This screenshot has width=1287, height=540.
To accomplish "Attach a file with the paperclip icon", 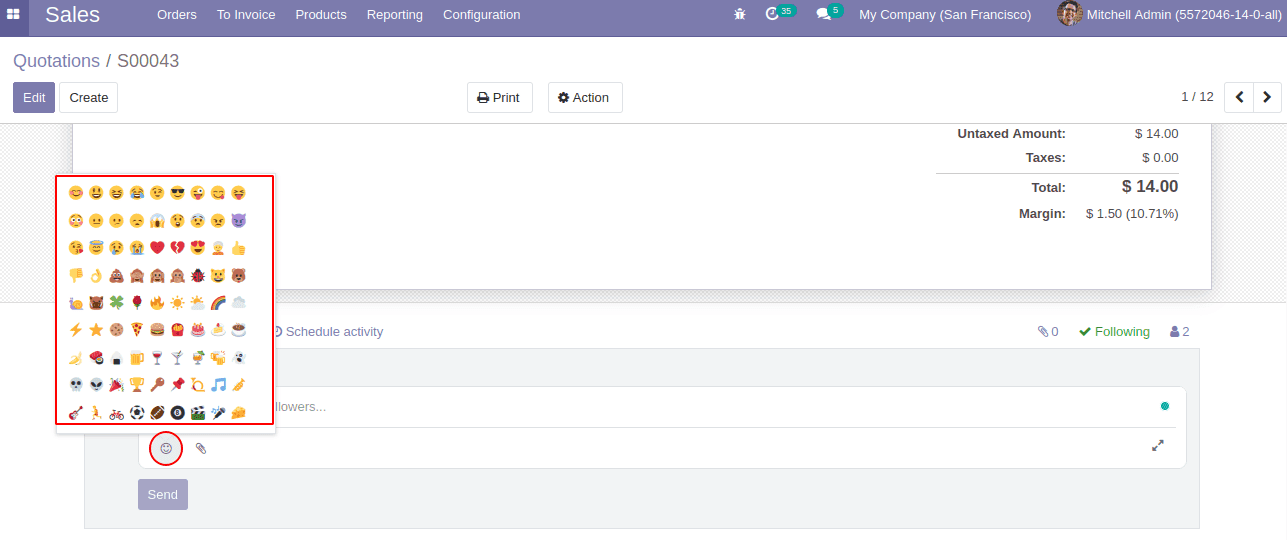I will coord(201,448).
